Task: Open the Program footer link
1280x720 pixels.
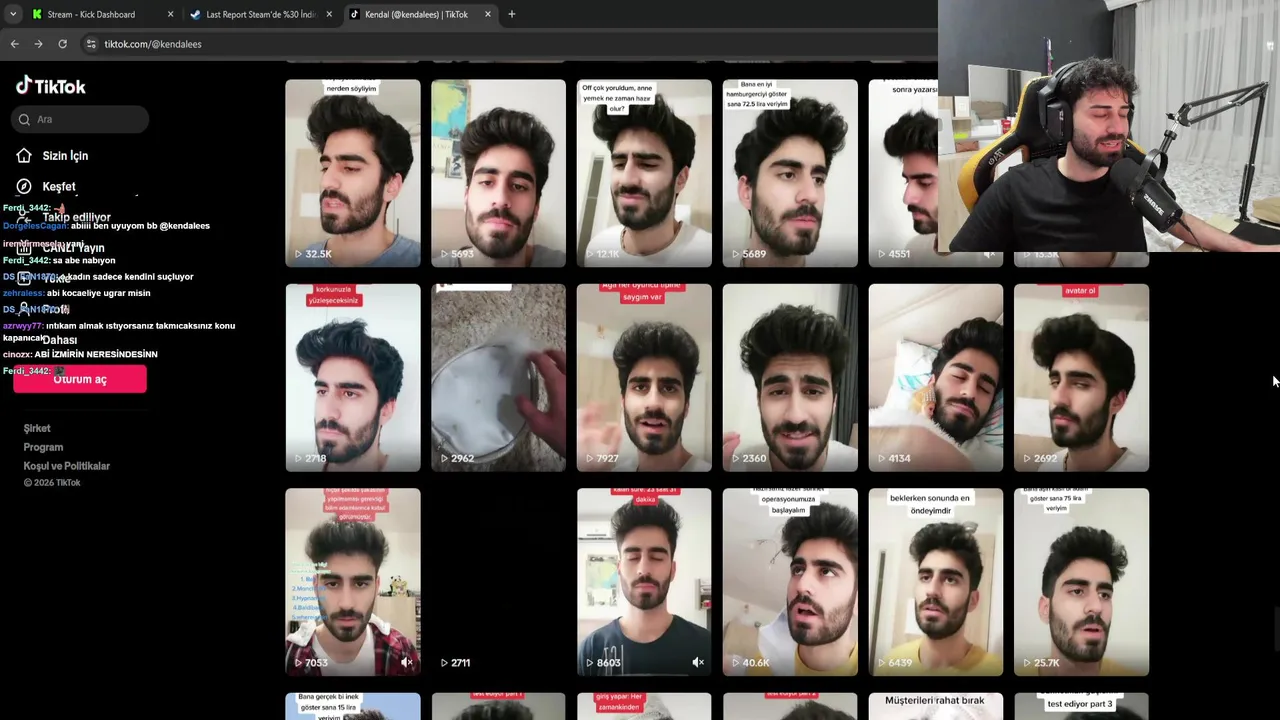Action: point(43,447)
